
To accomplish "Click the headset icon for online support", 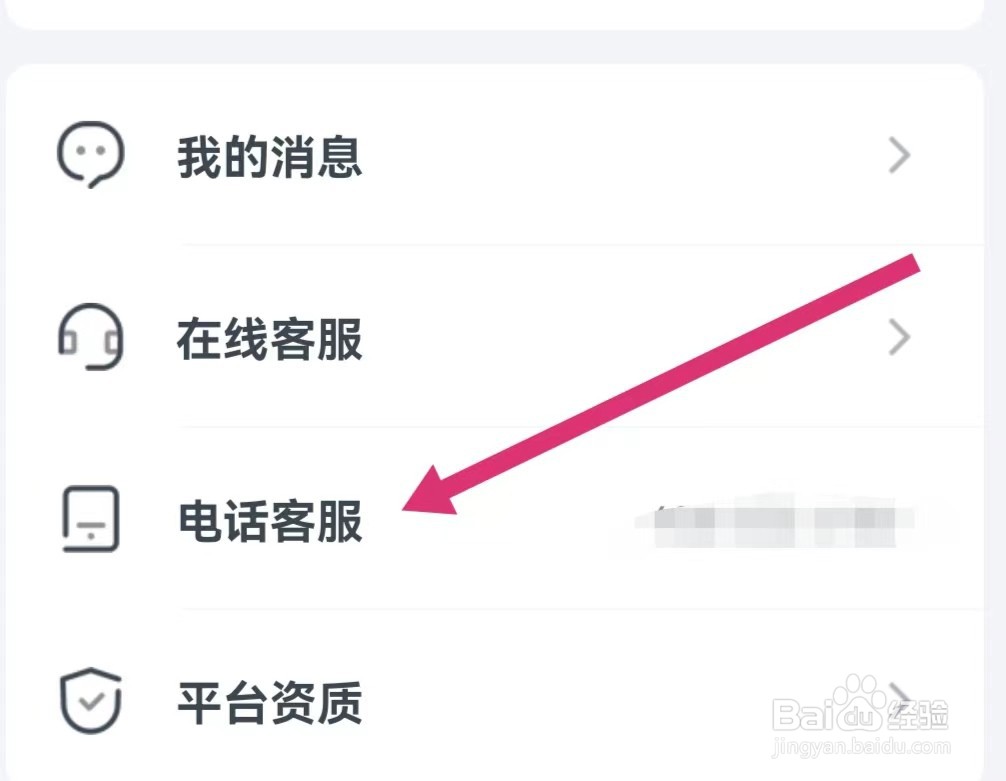I will 90,338.
